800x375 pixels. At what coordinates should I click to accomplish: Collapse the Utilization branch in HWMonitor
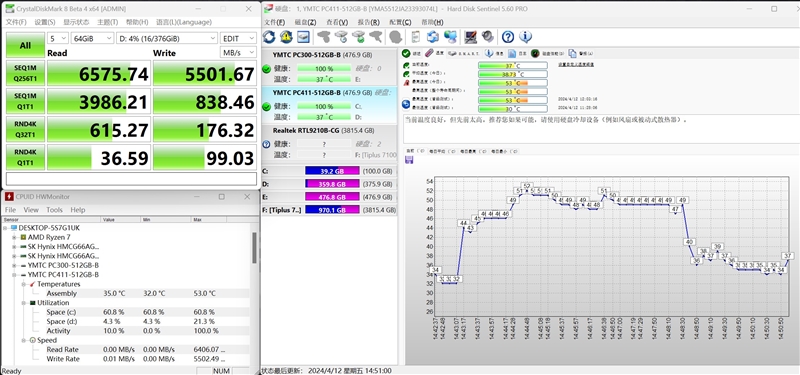point(24,303)
